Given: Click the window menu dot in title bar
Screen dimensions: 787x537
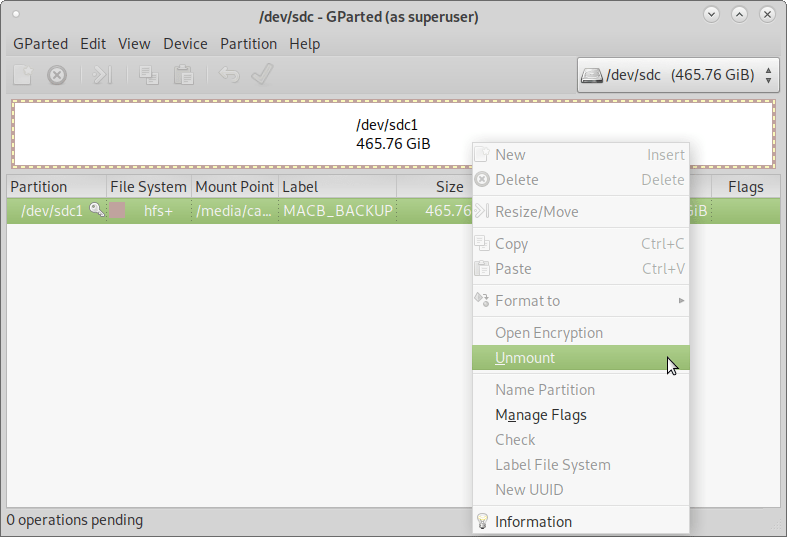Looking at the screenshot, I should [x=16, y=14].
